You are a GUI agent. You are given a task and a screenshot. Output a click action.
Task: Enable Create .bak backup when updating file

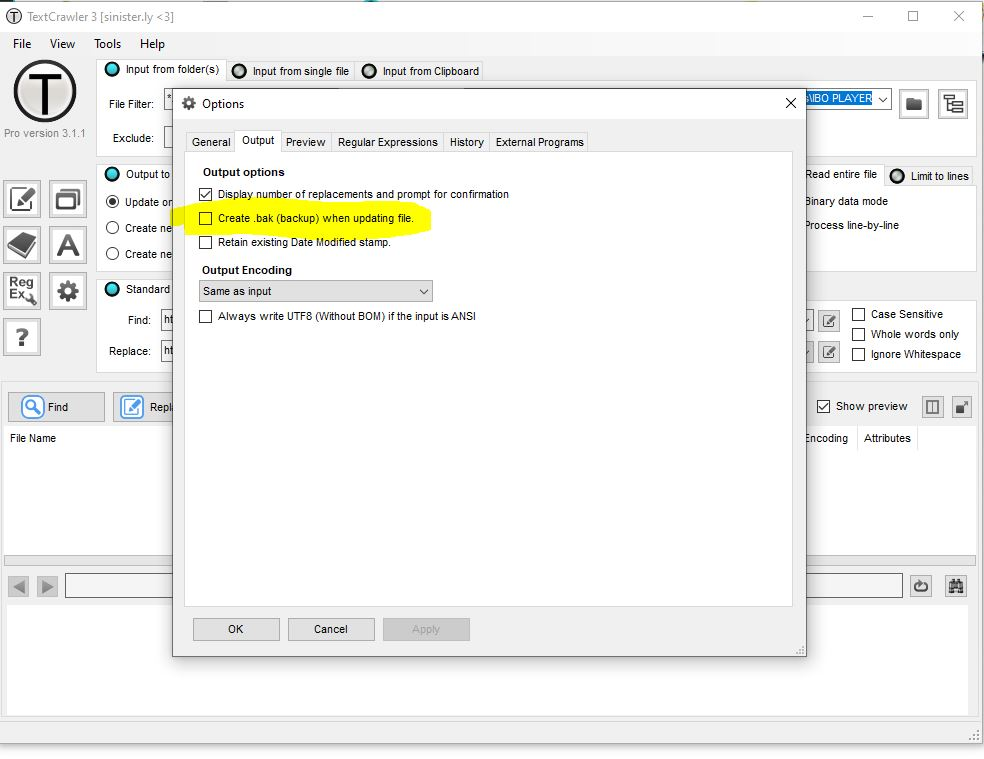click(x=206, y=218)
